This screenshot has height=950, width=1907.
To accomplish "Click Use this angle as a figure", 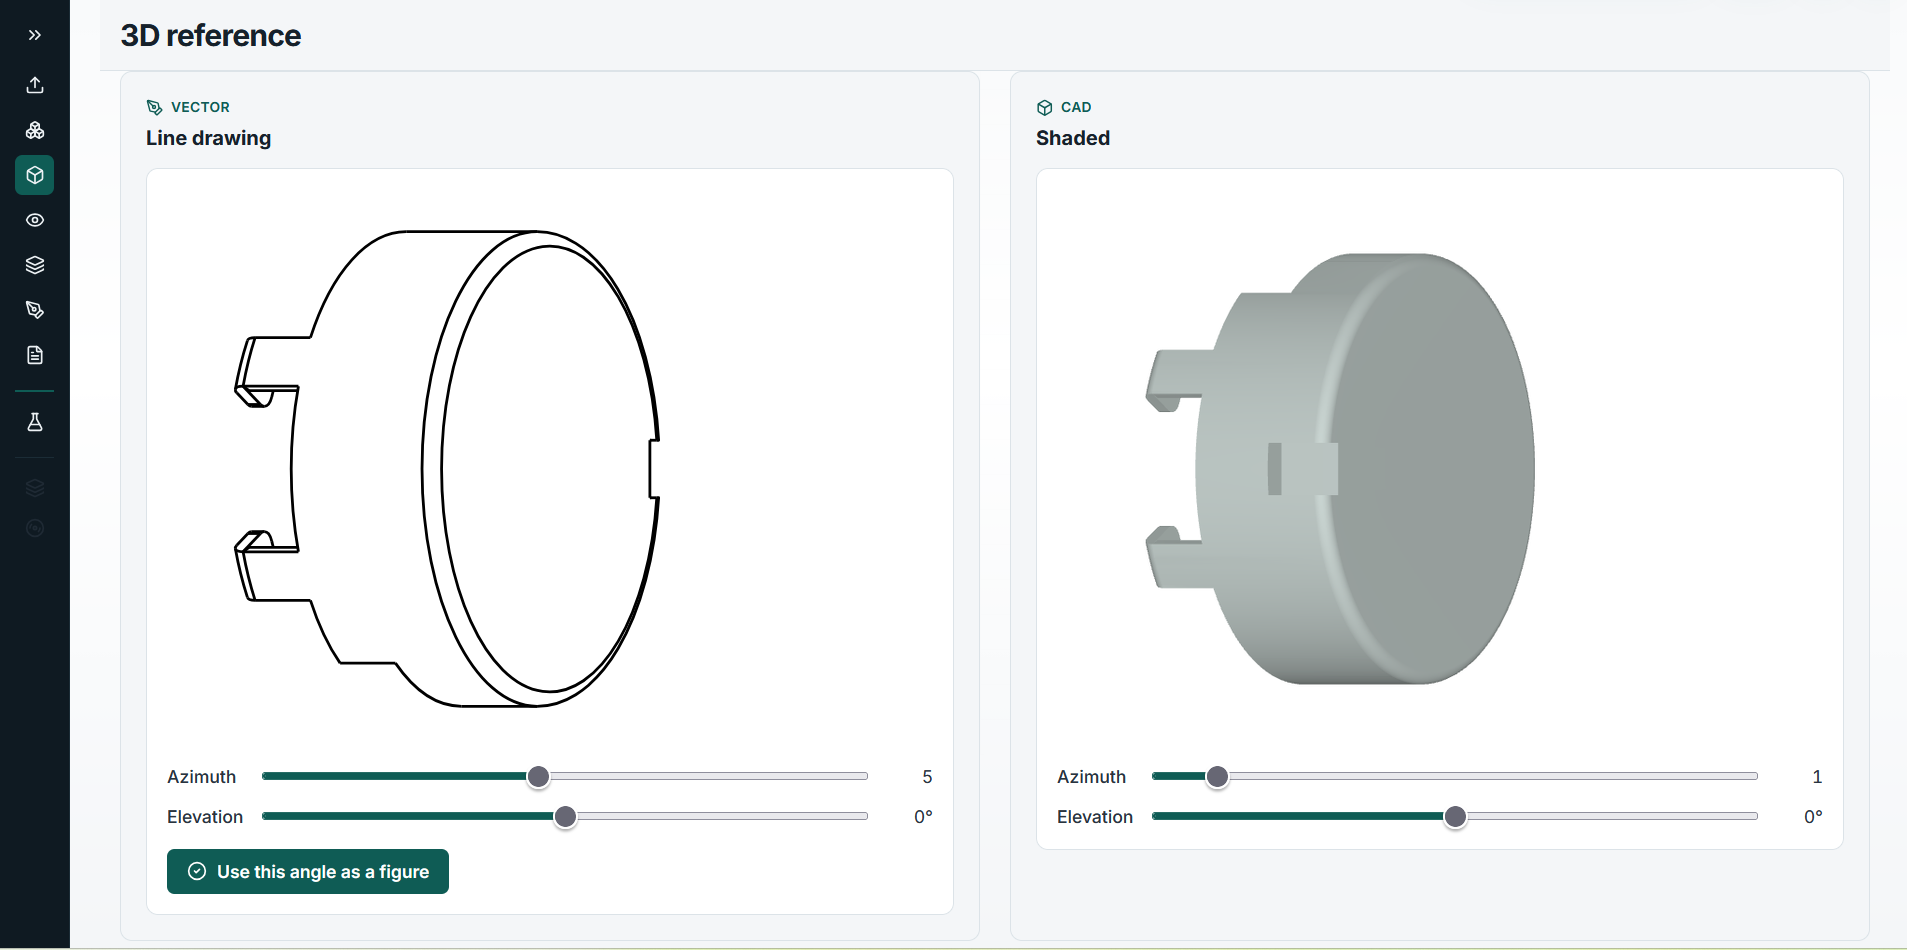I will [308, 872].
